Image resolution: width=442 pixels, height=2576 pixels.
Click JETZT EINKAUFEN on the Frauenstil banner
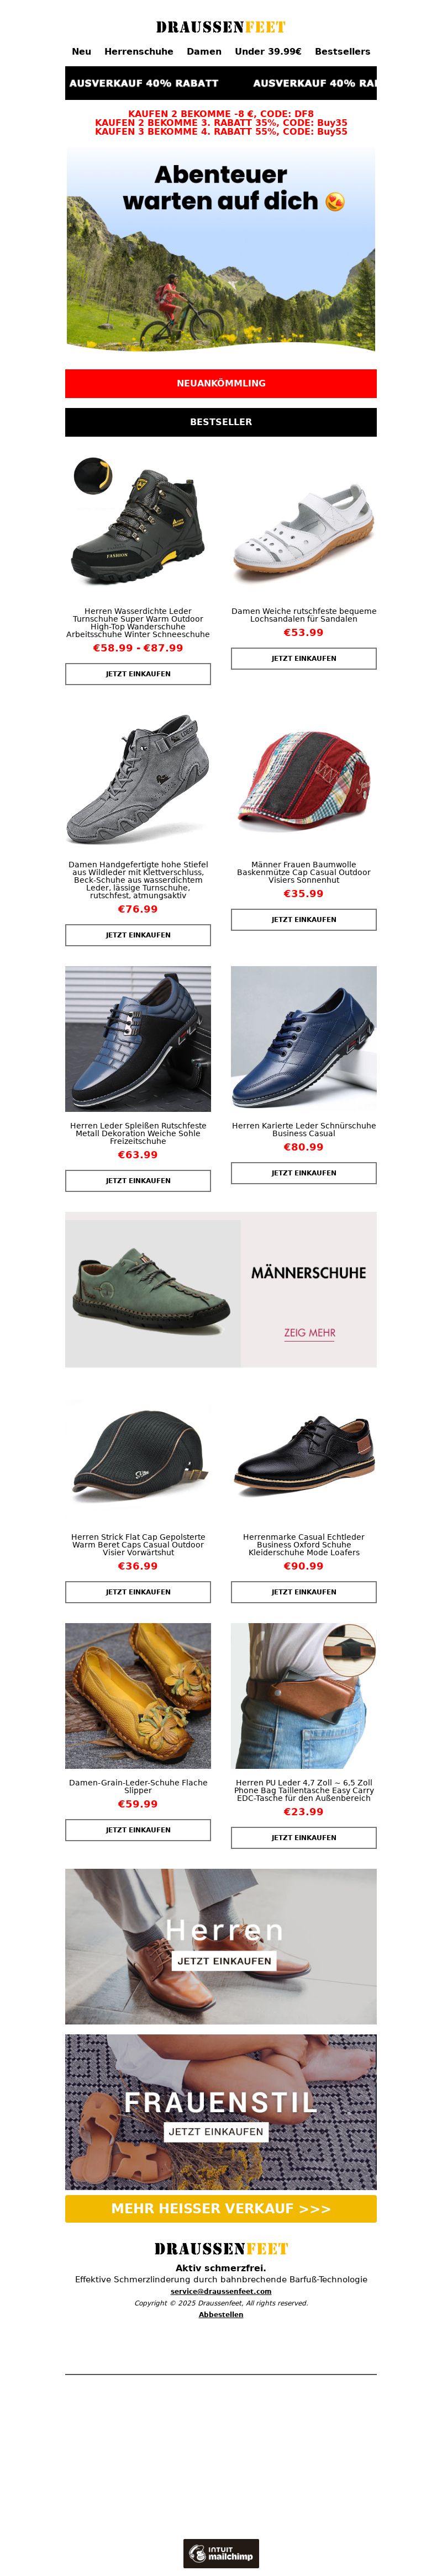pos(216,2131)
